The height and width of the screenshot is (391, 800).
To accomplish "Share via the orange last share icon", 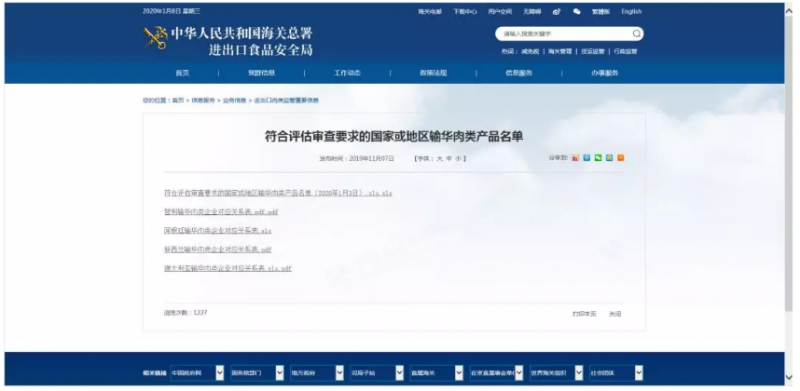I will click(620, 158).
